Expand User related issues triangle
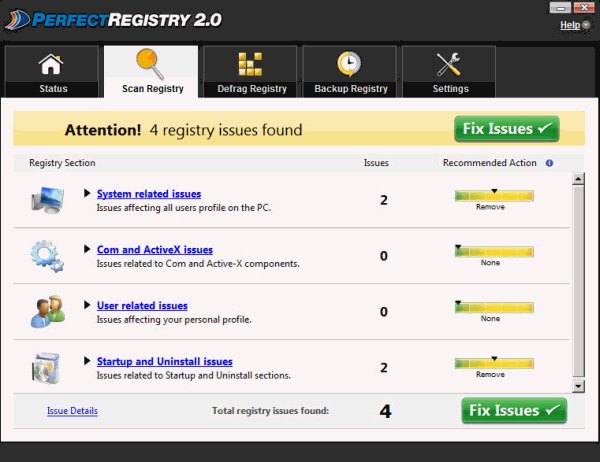The image size is (600, 462). (87, 305)
